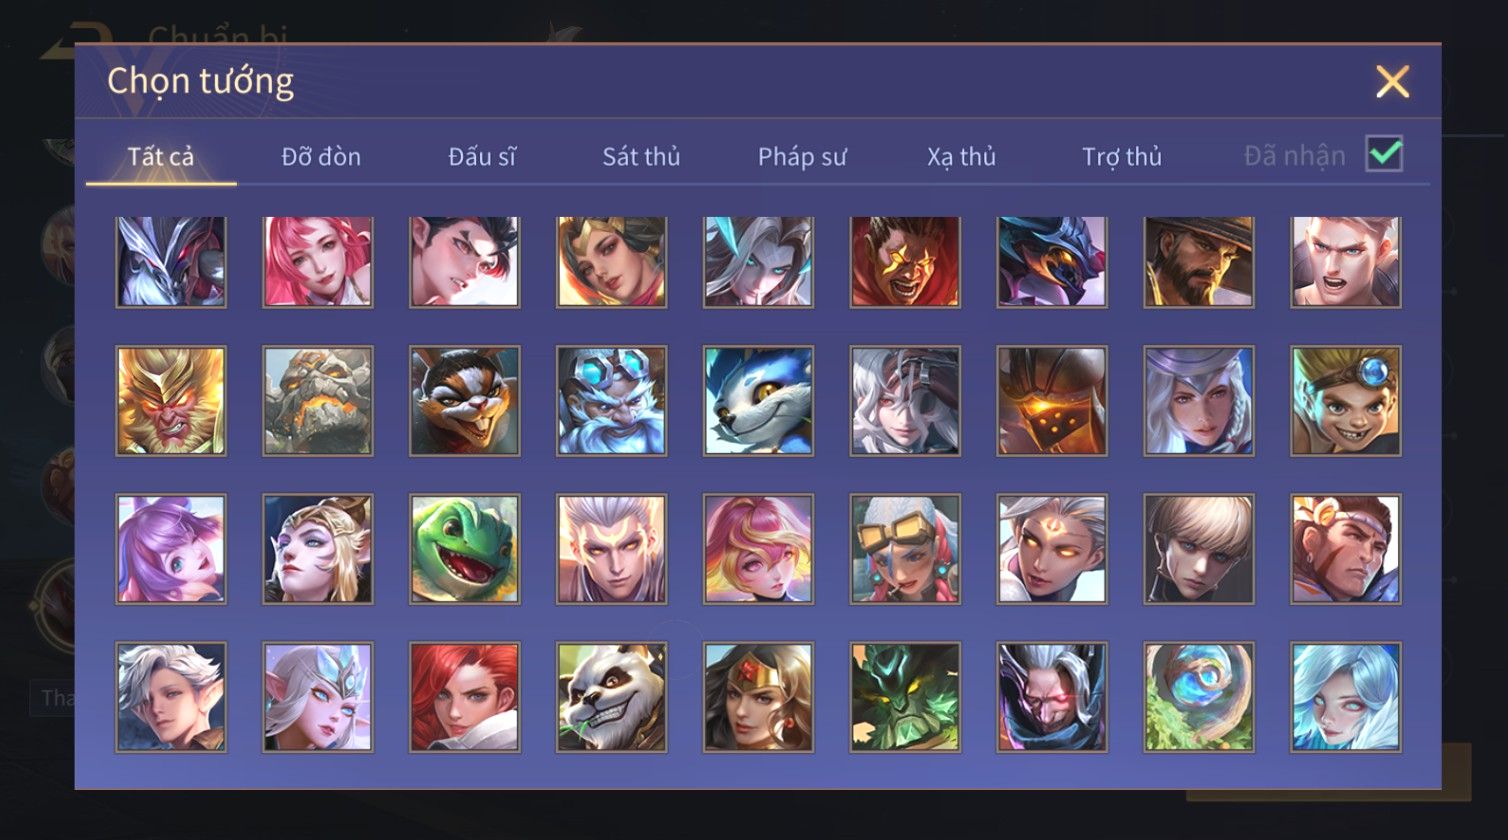Switch to the Đỡ đòn tab

click(x=321, y=157)
